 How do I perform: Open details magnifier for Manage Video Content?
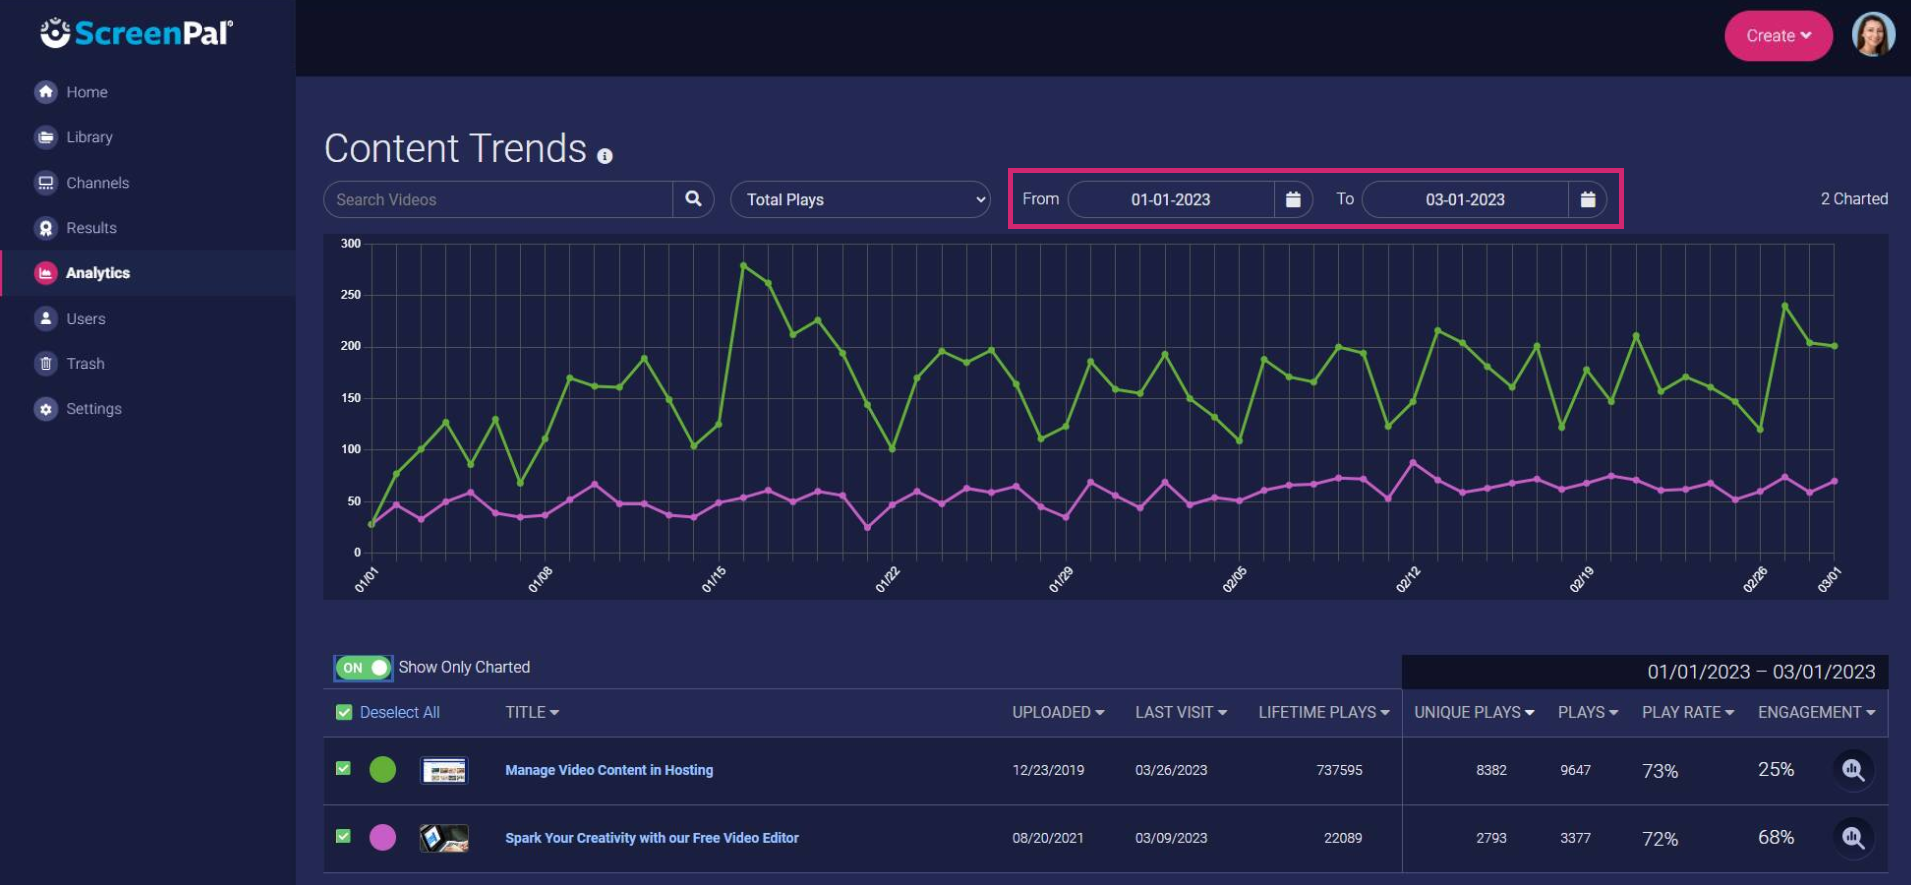(1852, 770)
